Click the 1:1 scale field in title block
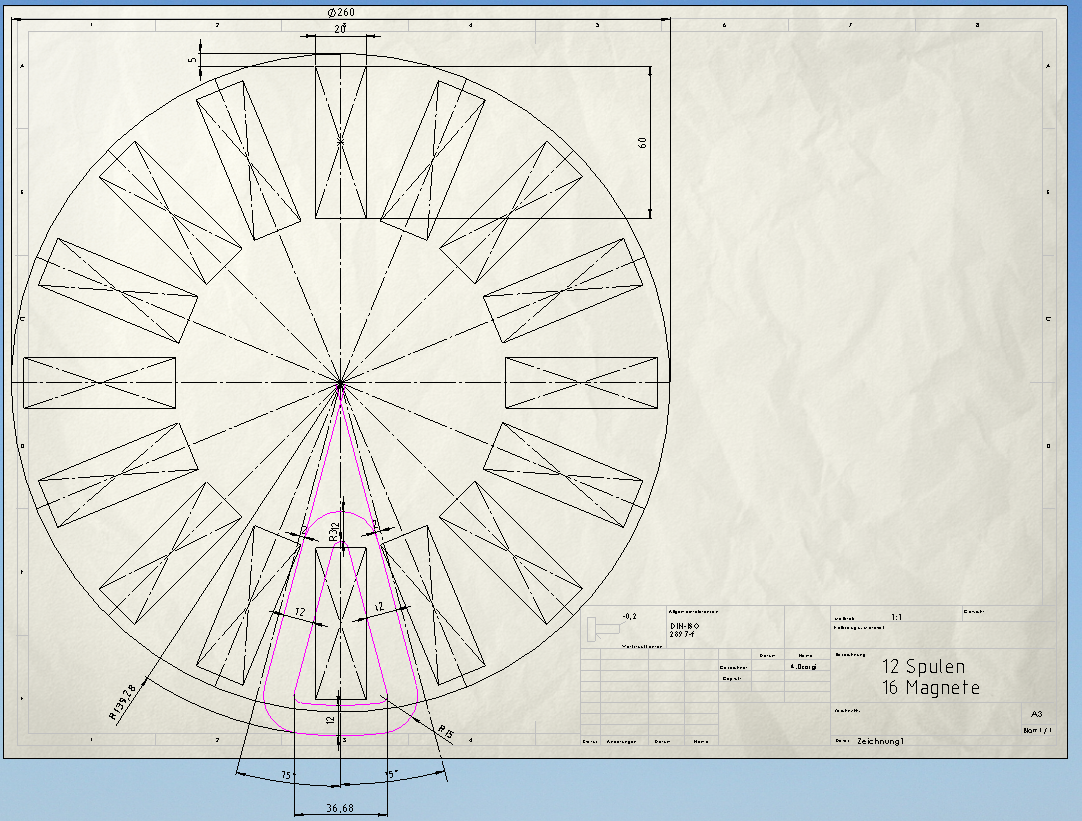The height and width of the screenshot is (821, 1082). (x=896, y=618)
